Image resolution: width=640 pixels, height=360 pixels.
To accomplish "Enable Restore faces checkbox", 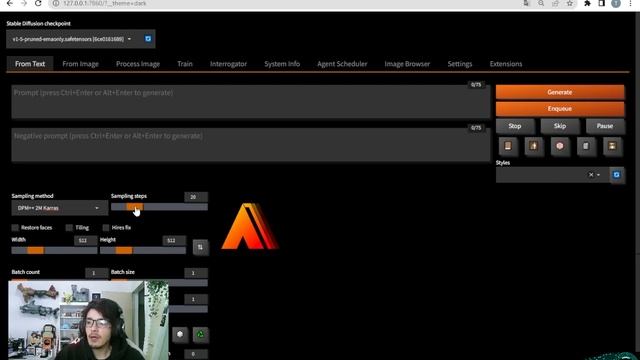I will coord(15,227).
